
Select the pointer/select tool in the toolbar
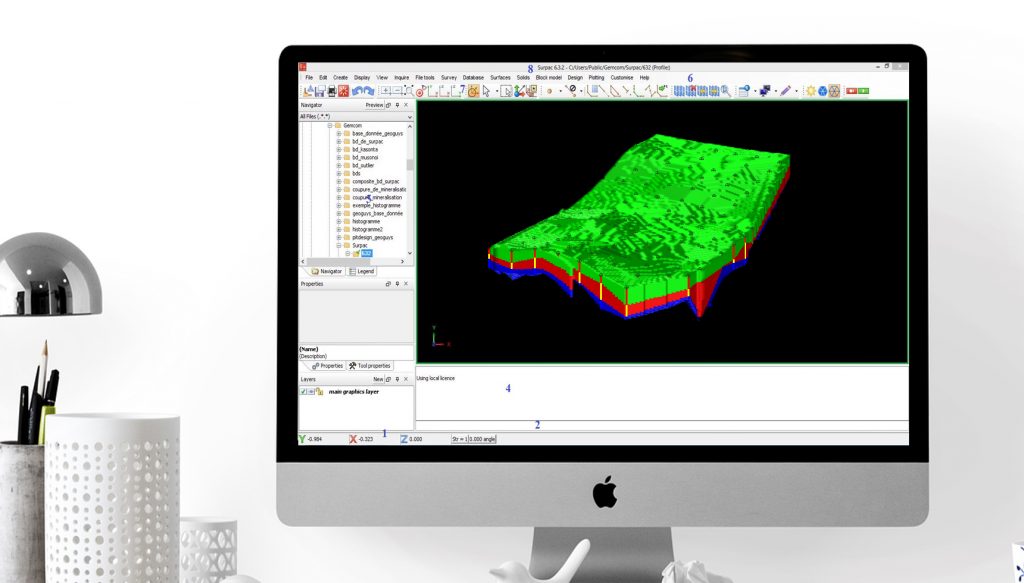485,90
